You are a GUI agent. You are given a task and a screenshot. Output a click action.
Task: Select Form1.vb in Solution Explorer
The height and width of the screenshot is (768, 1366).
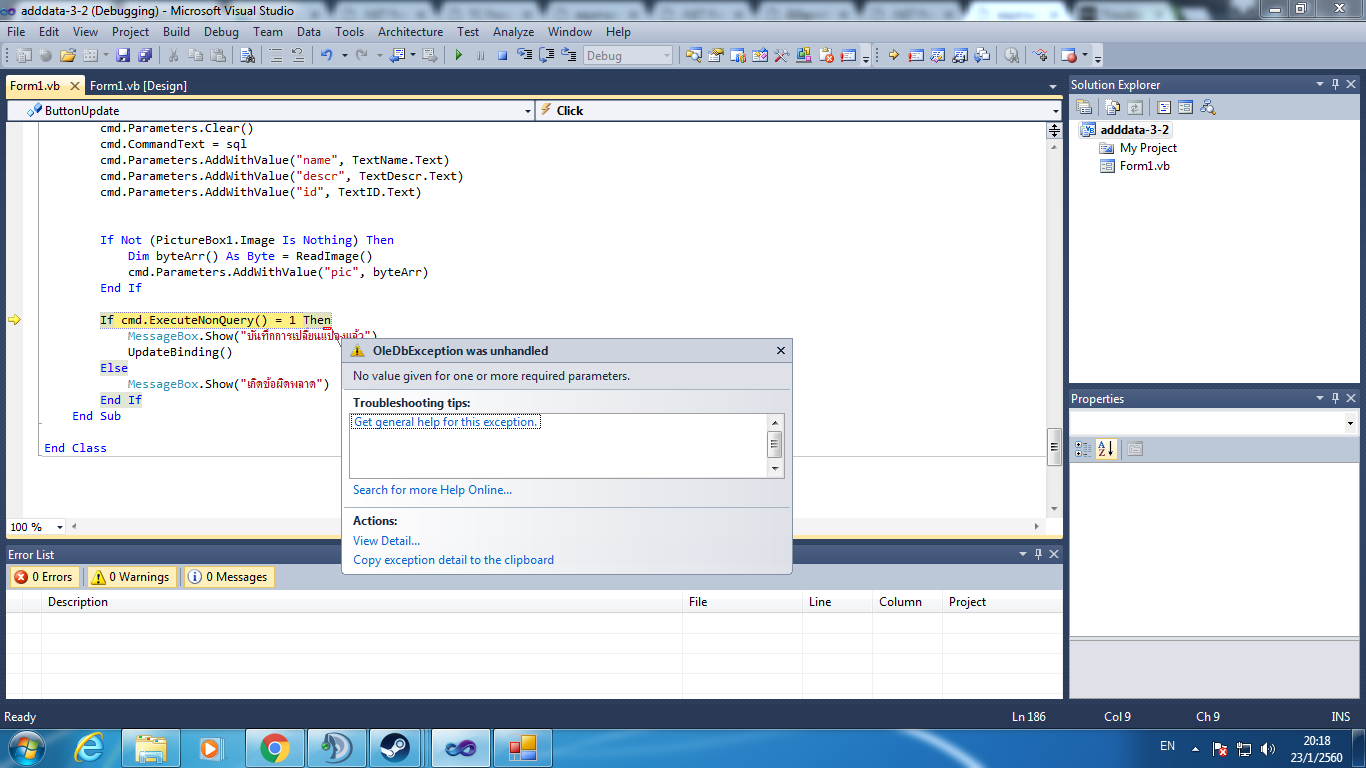coord(1144,166)
